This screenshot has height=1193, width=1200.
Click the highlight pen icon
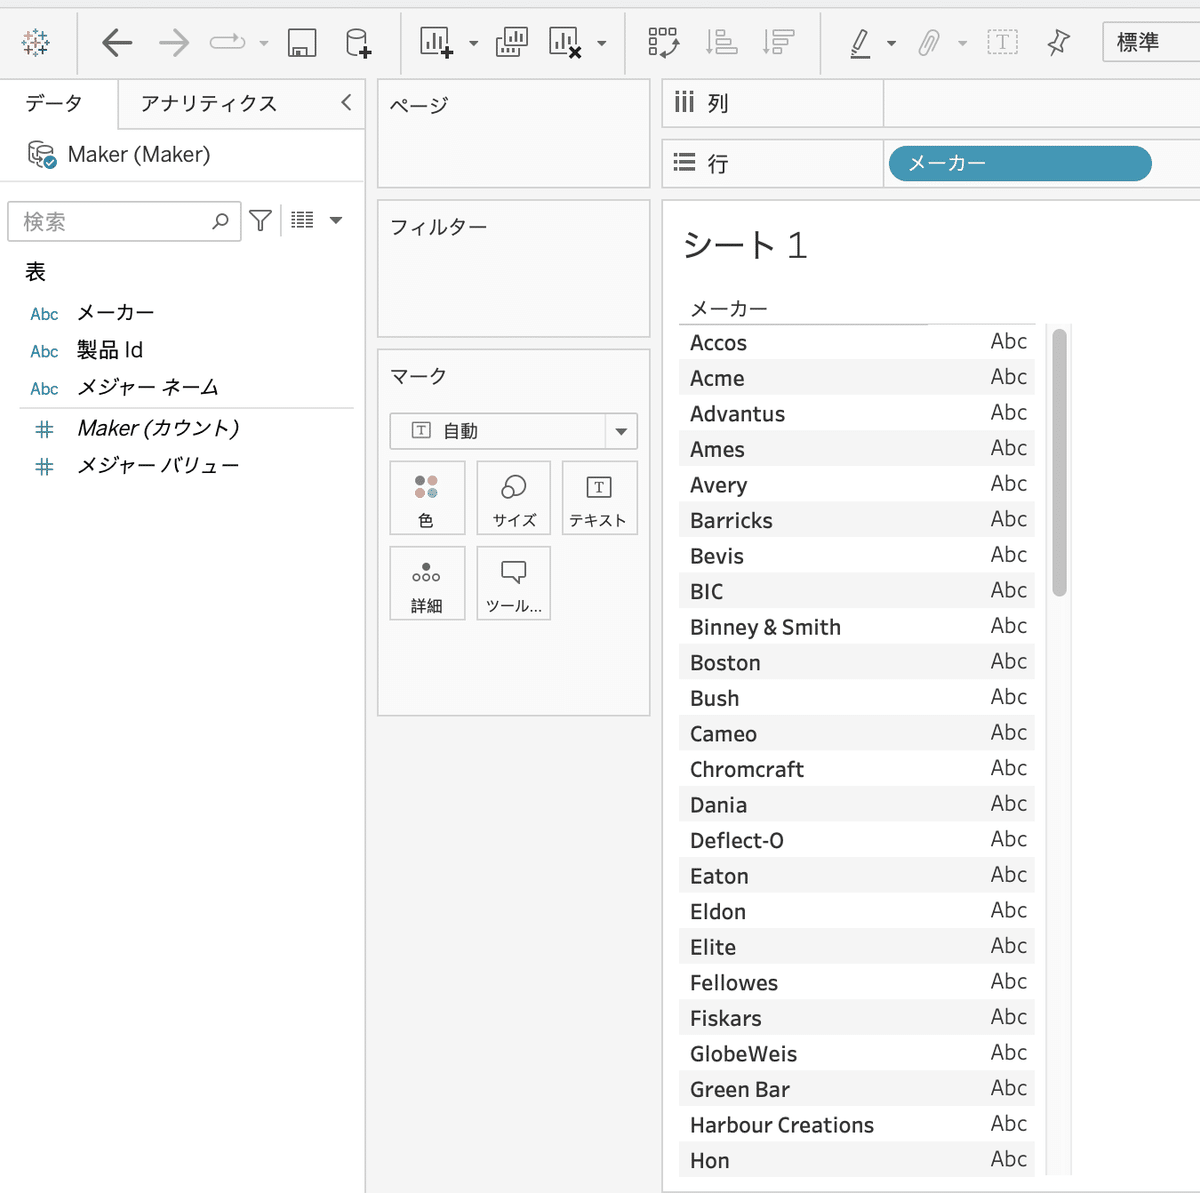860,42
